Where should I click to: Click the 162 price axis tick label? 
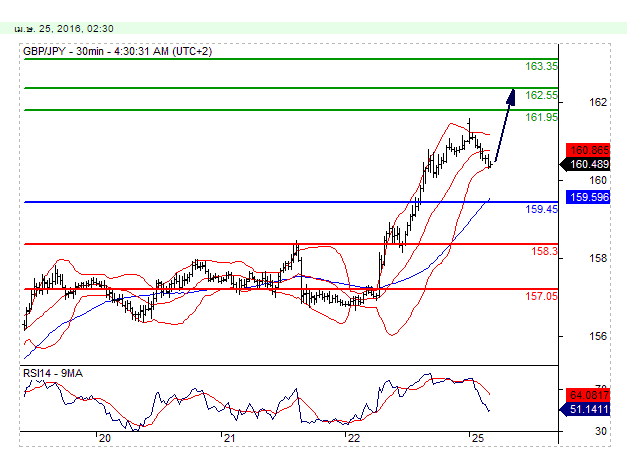(599, 102)
